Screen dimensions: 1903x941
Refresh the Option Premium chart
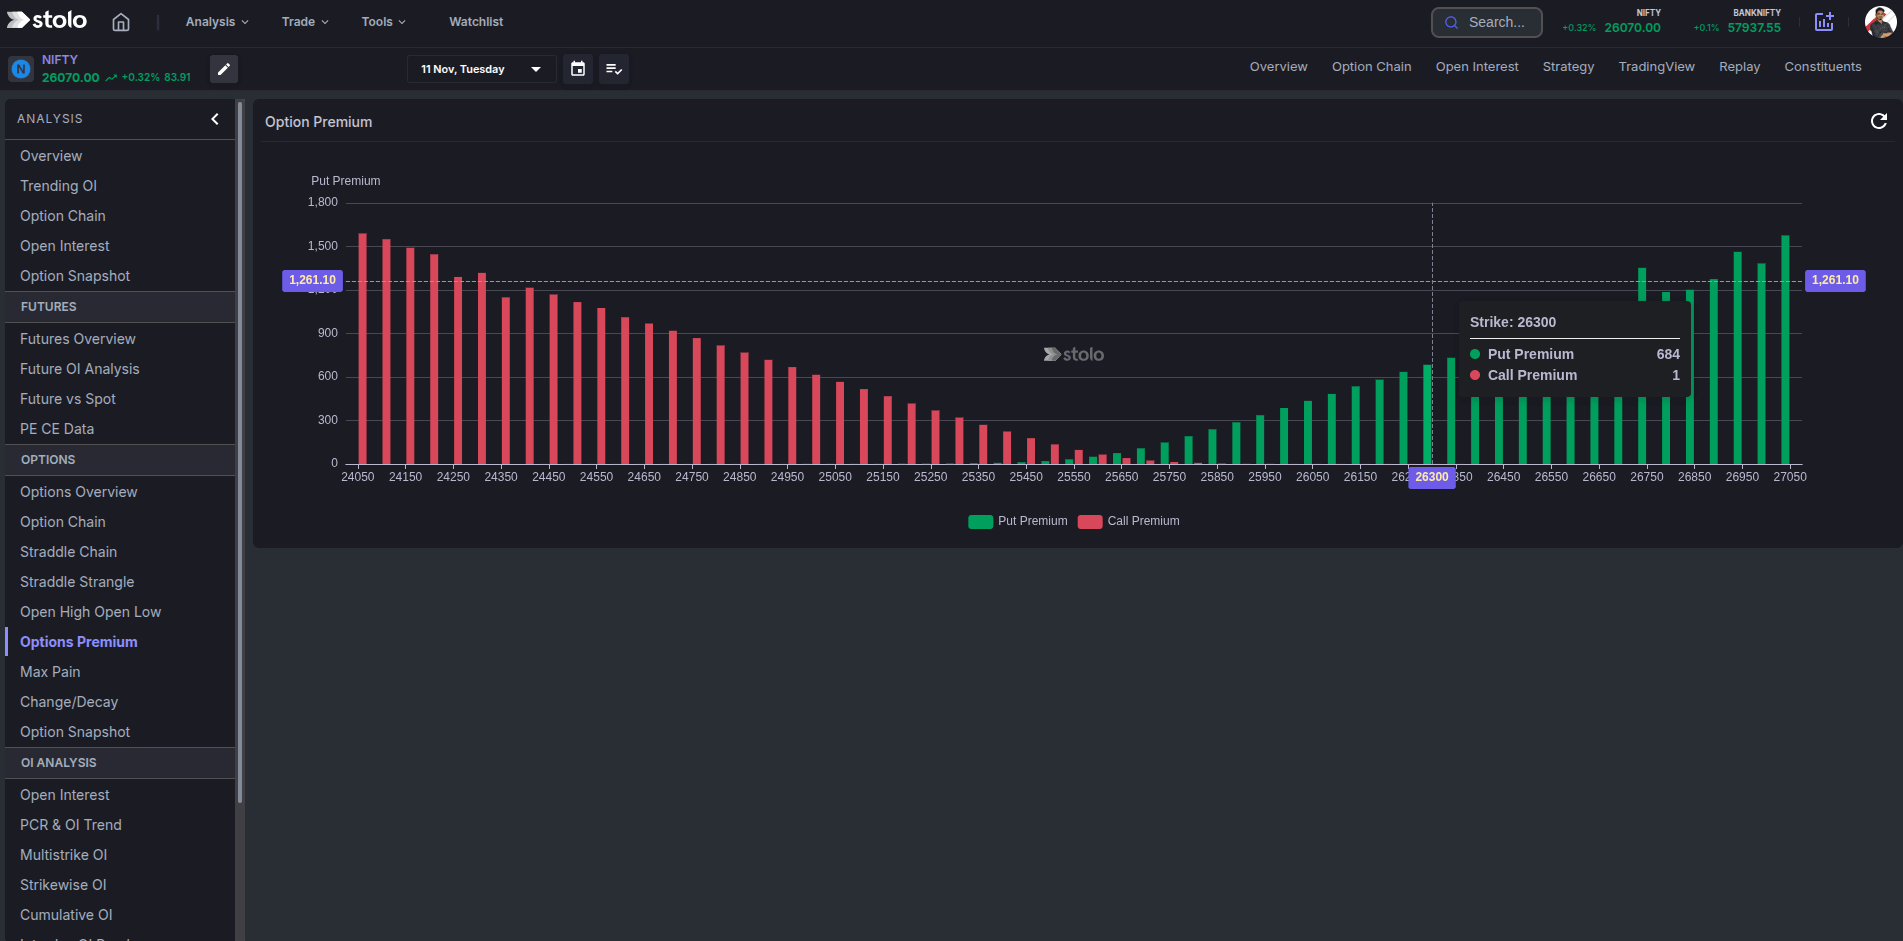[x=1879, y=121]
